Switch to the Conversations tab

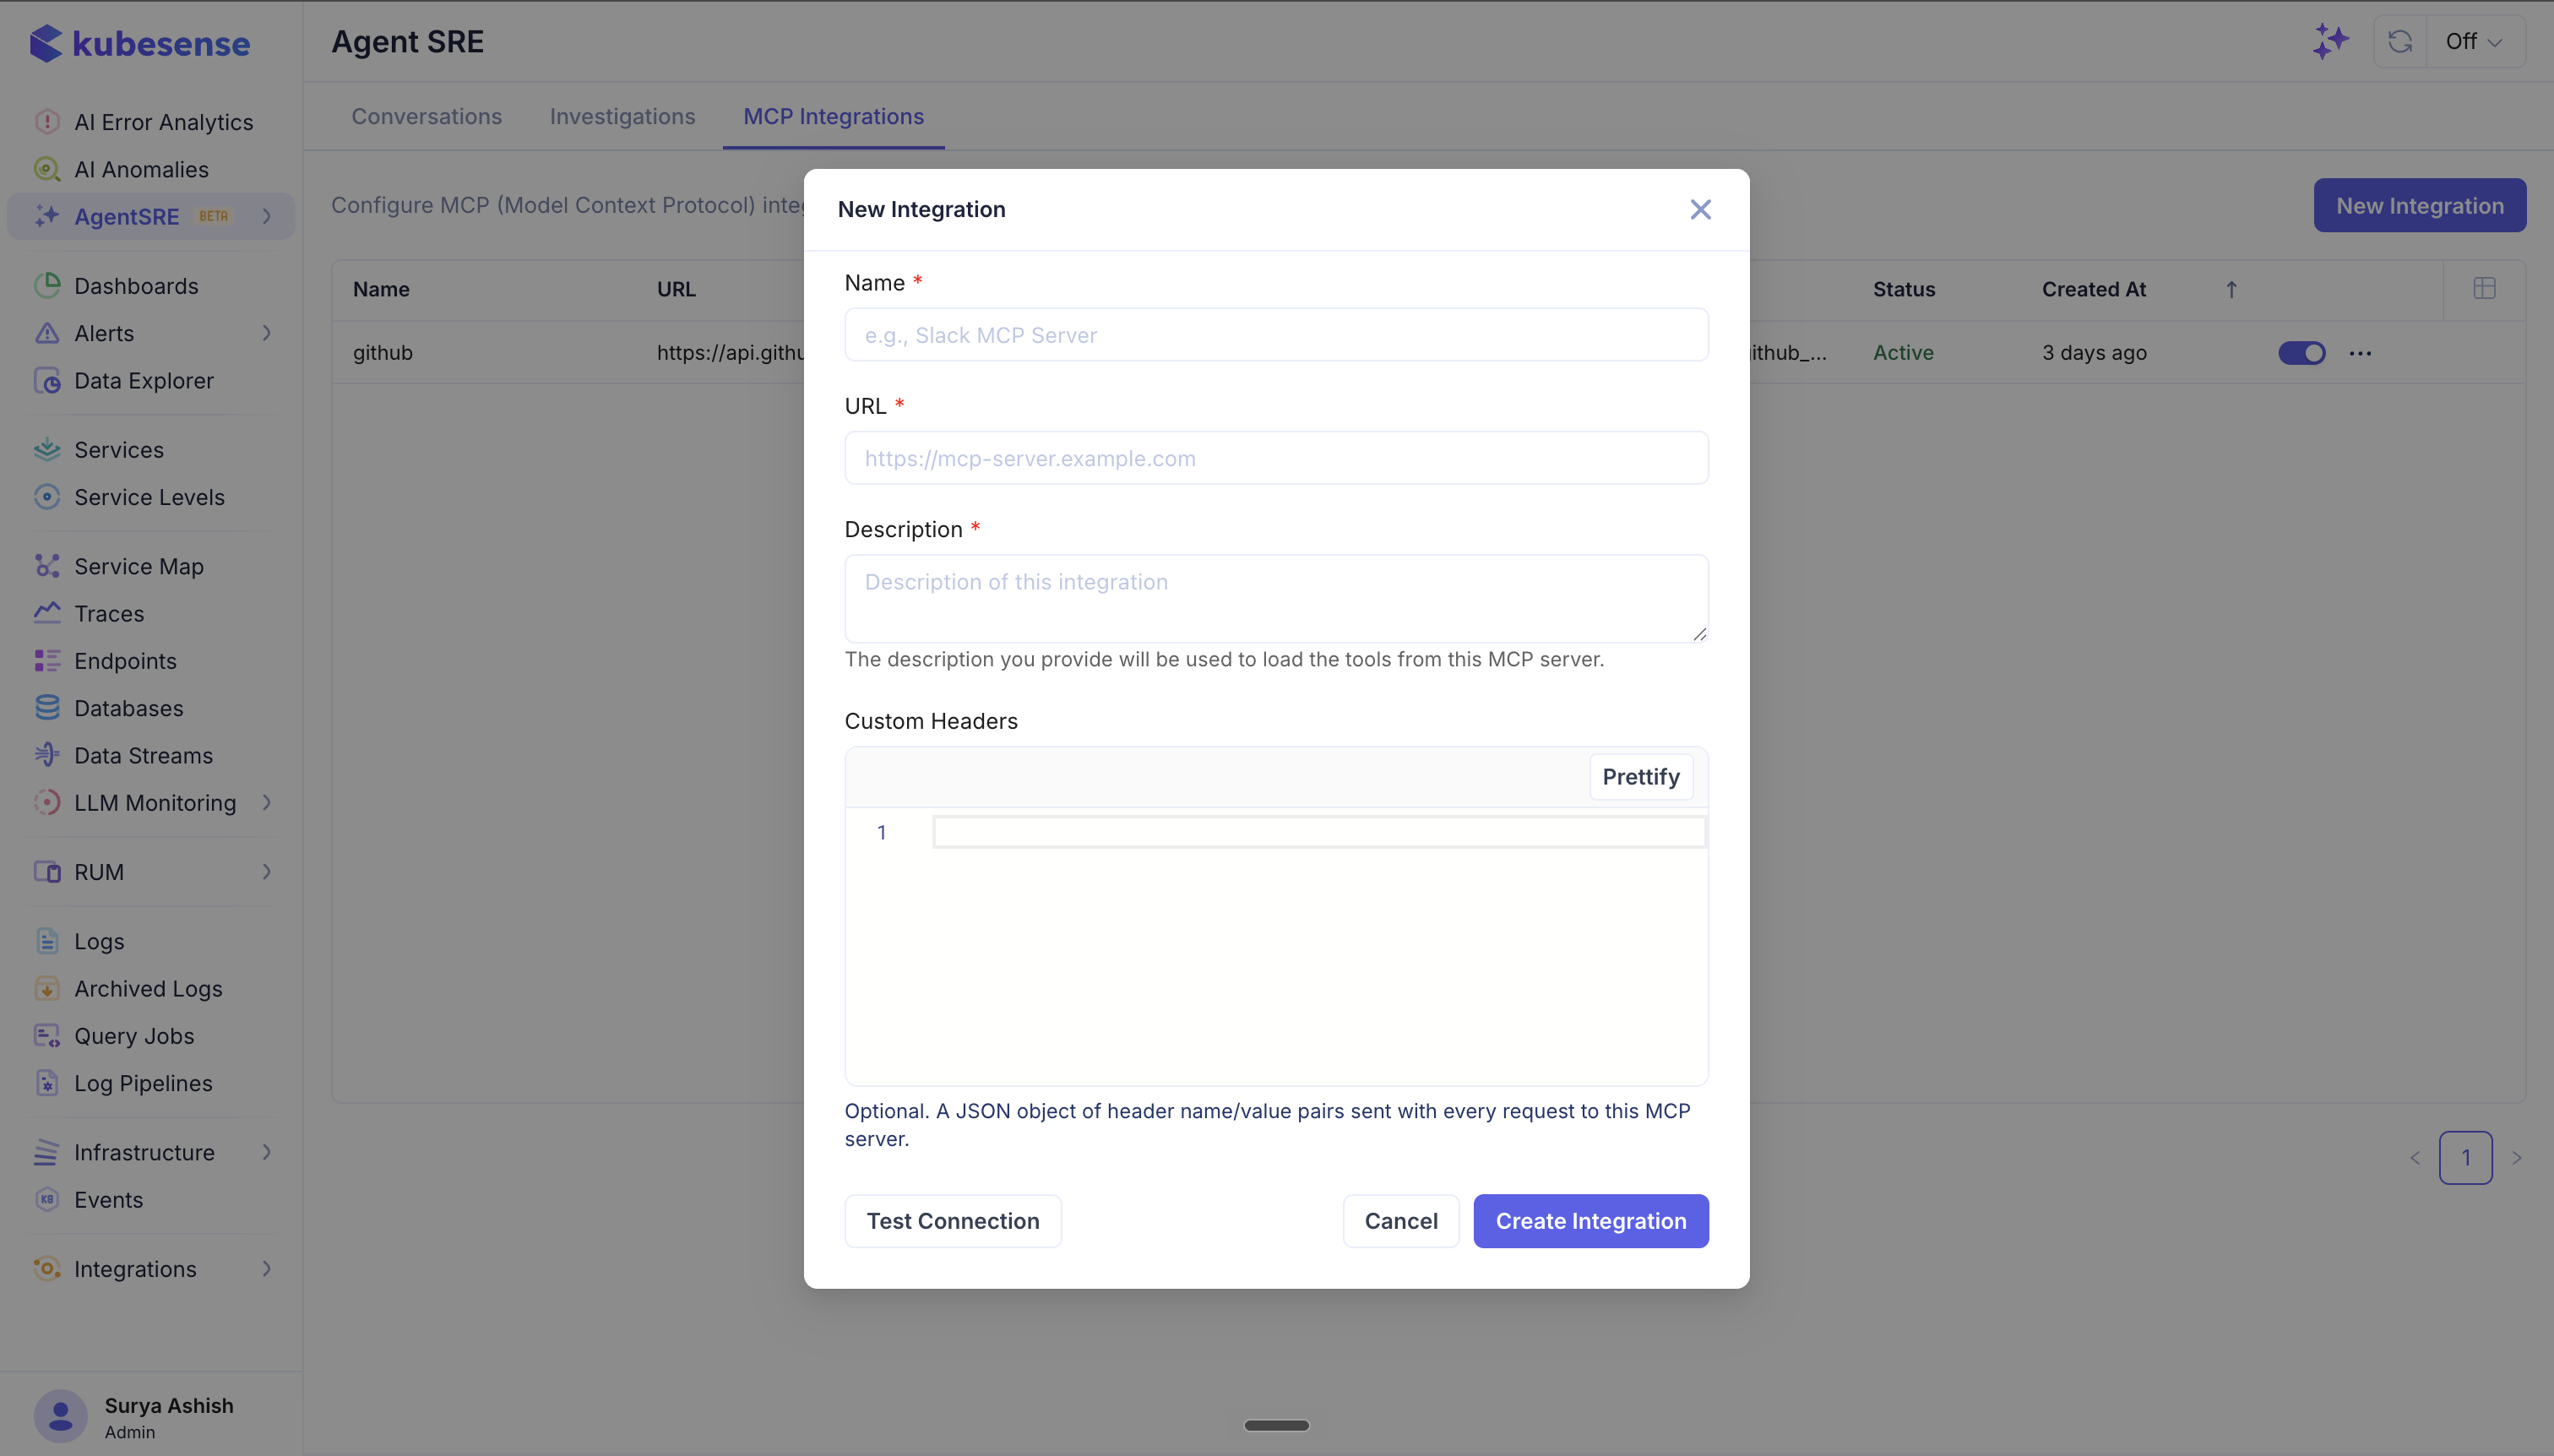pyautogui.click(x=427, y=116)
